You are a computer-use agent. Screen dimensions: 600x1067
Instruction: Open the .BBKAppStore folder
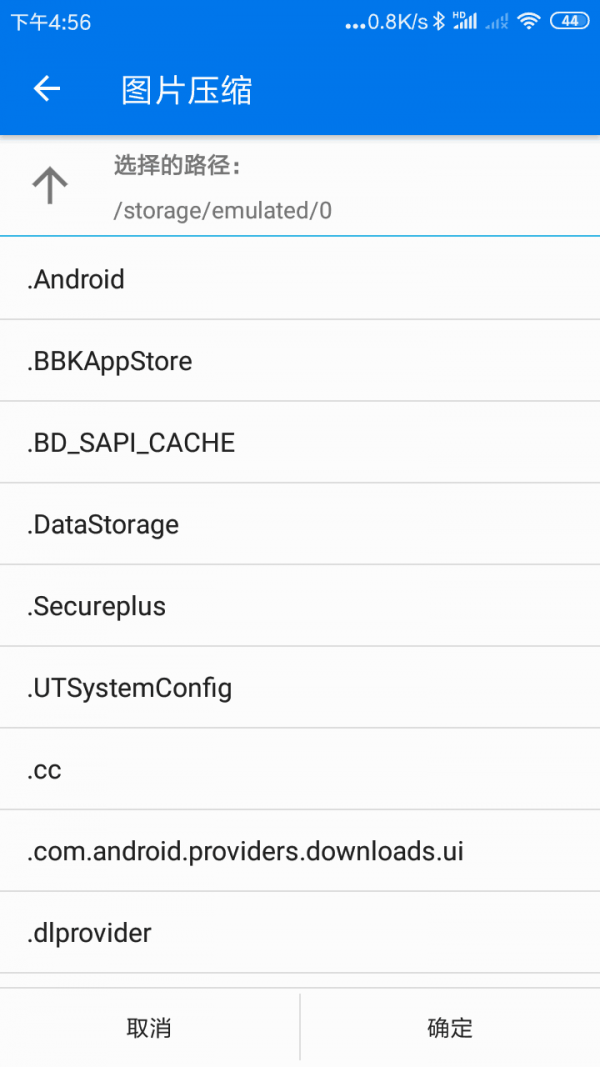(300, 361)
